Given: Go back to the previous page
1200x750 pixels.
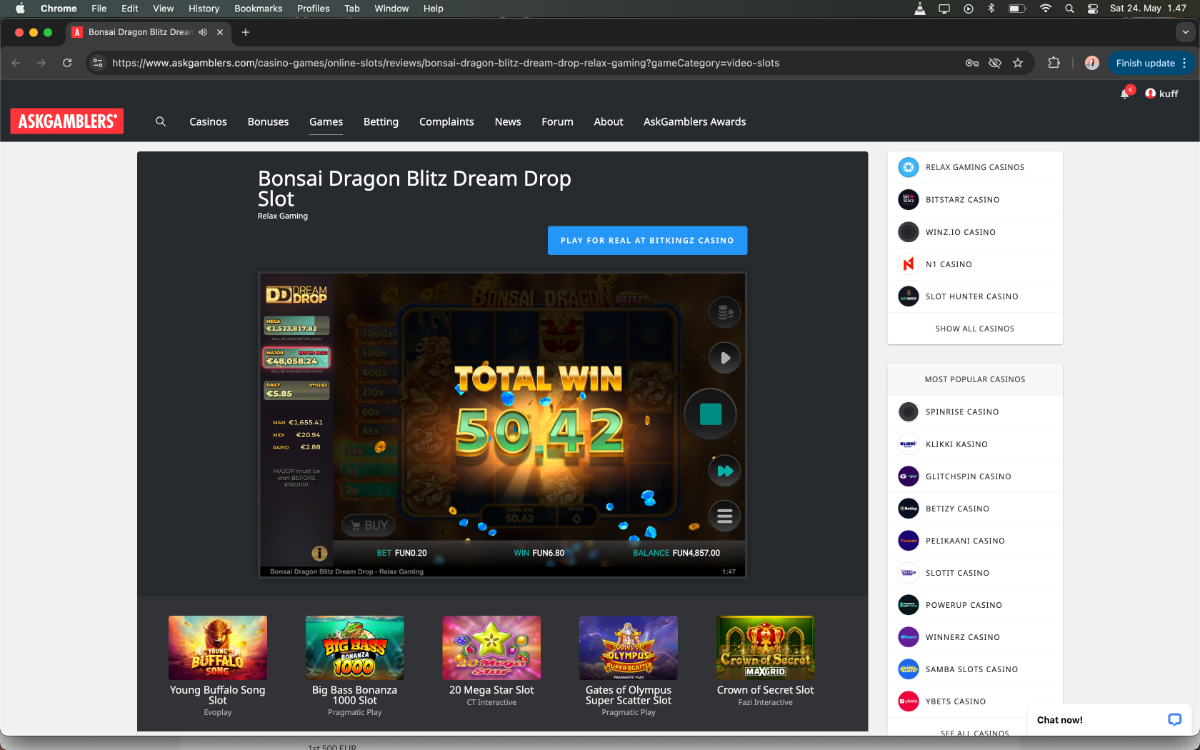Looking at the screenshot, I should [15, 63].
